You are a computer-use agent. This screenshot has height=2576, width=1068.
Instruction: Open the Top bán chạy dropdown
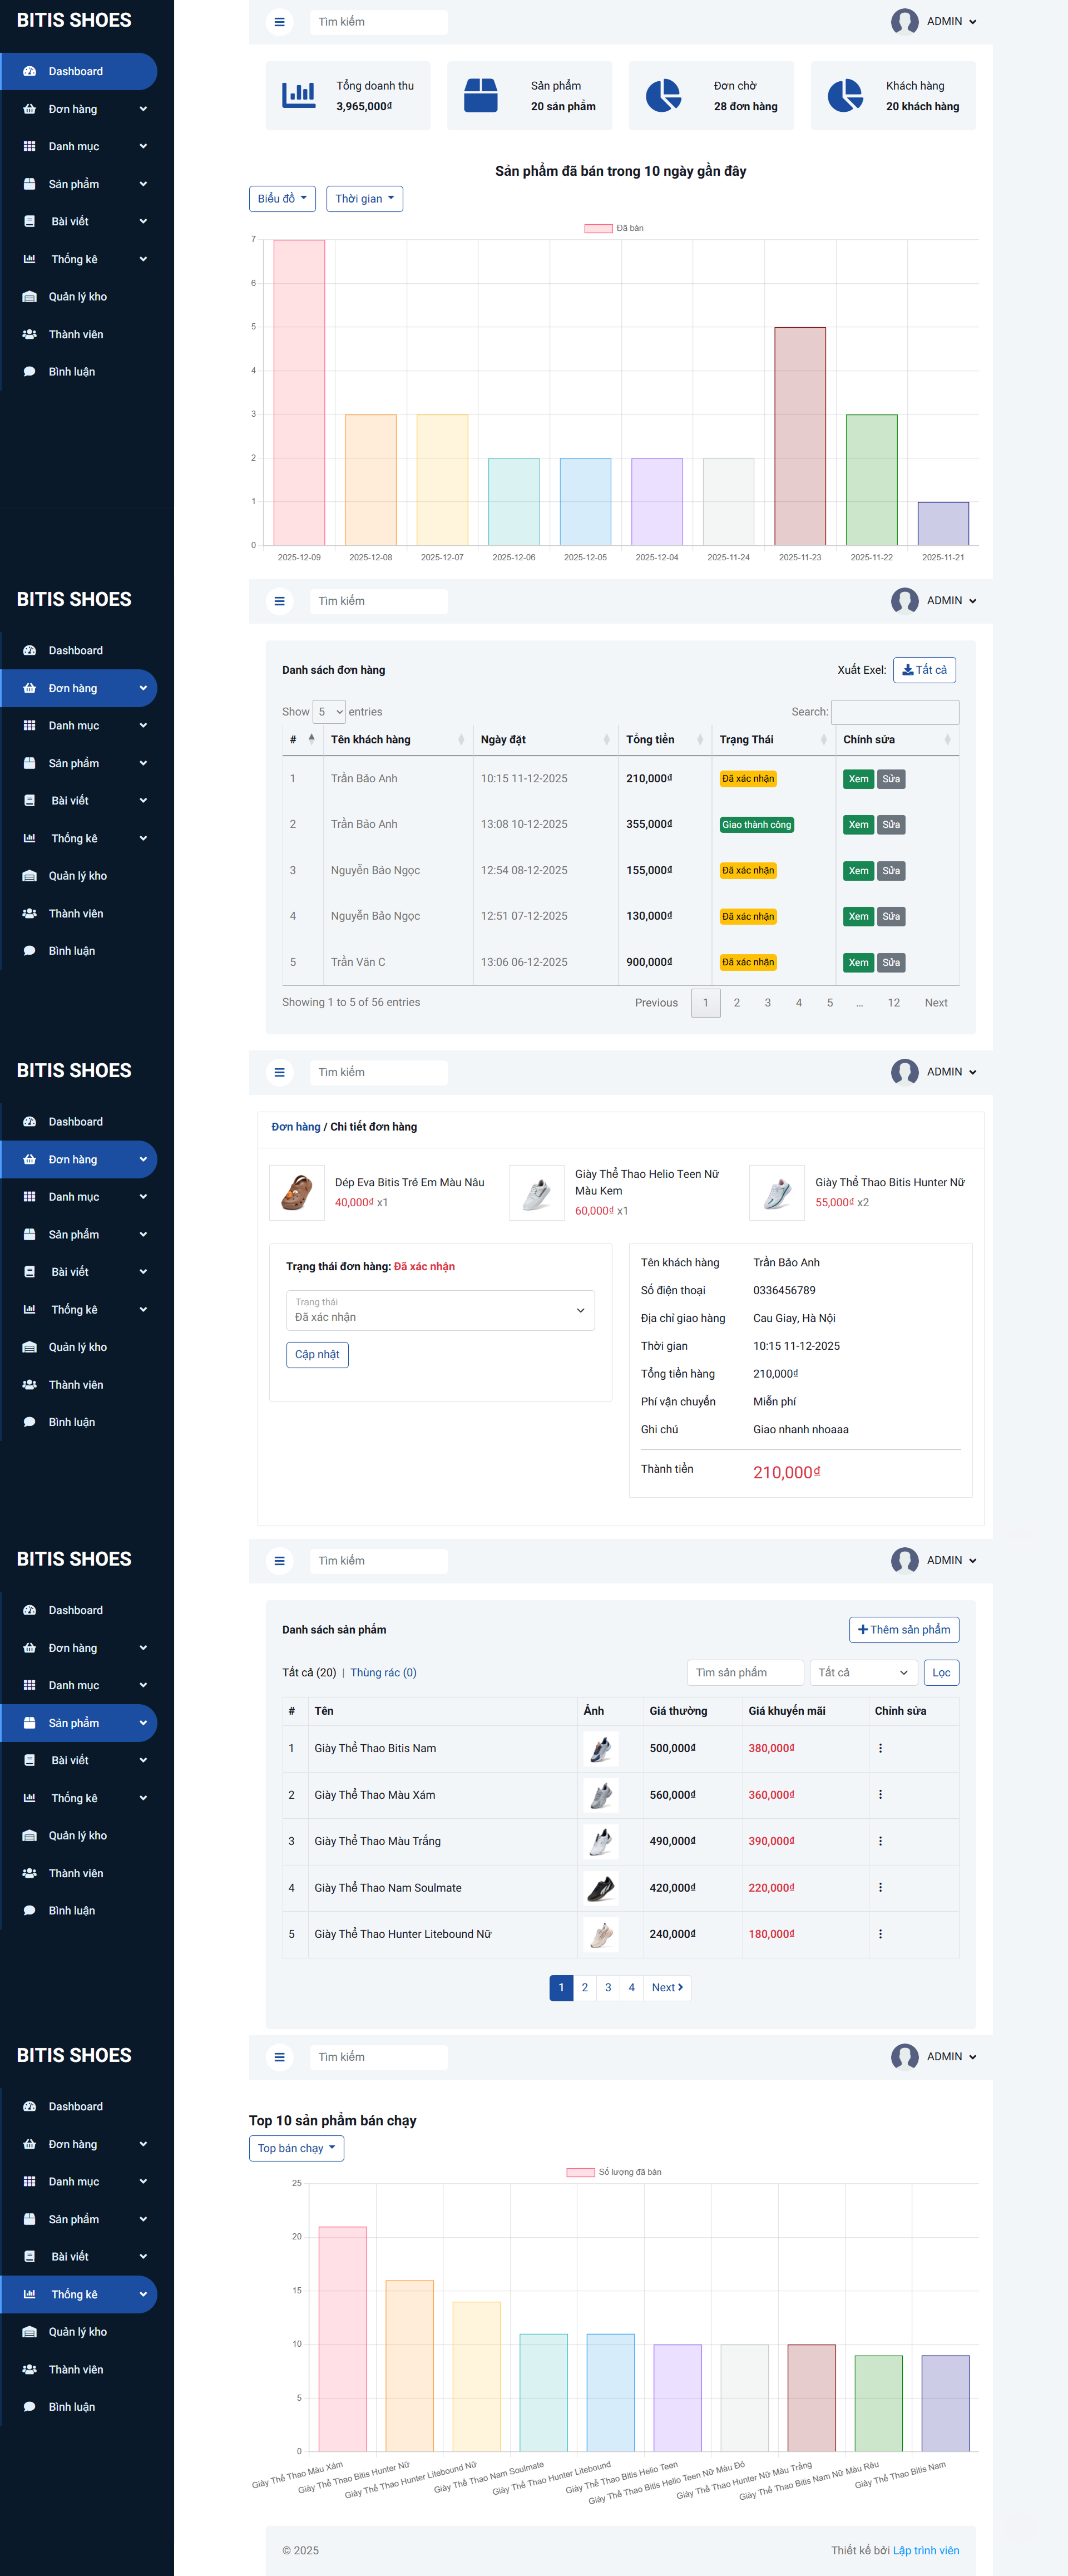[296, 2148]
